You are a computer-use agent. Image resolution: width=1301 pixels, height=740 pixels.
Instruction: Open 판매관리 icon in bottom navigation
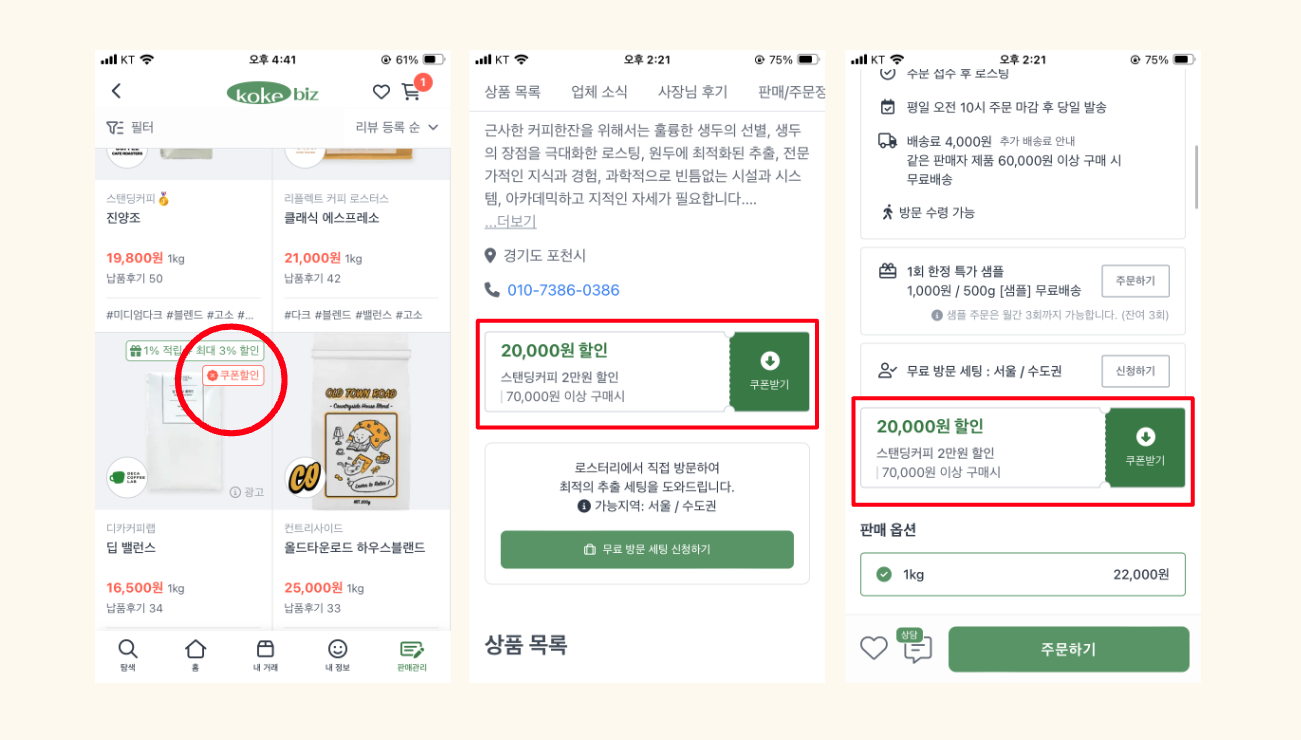tap(411, 655)
